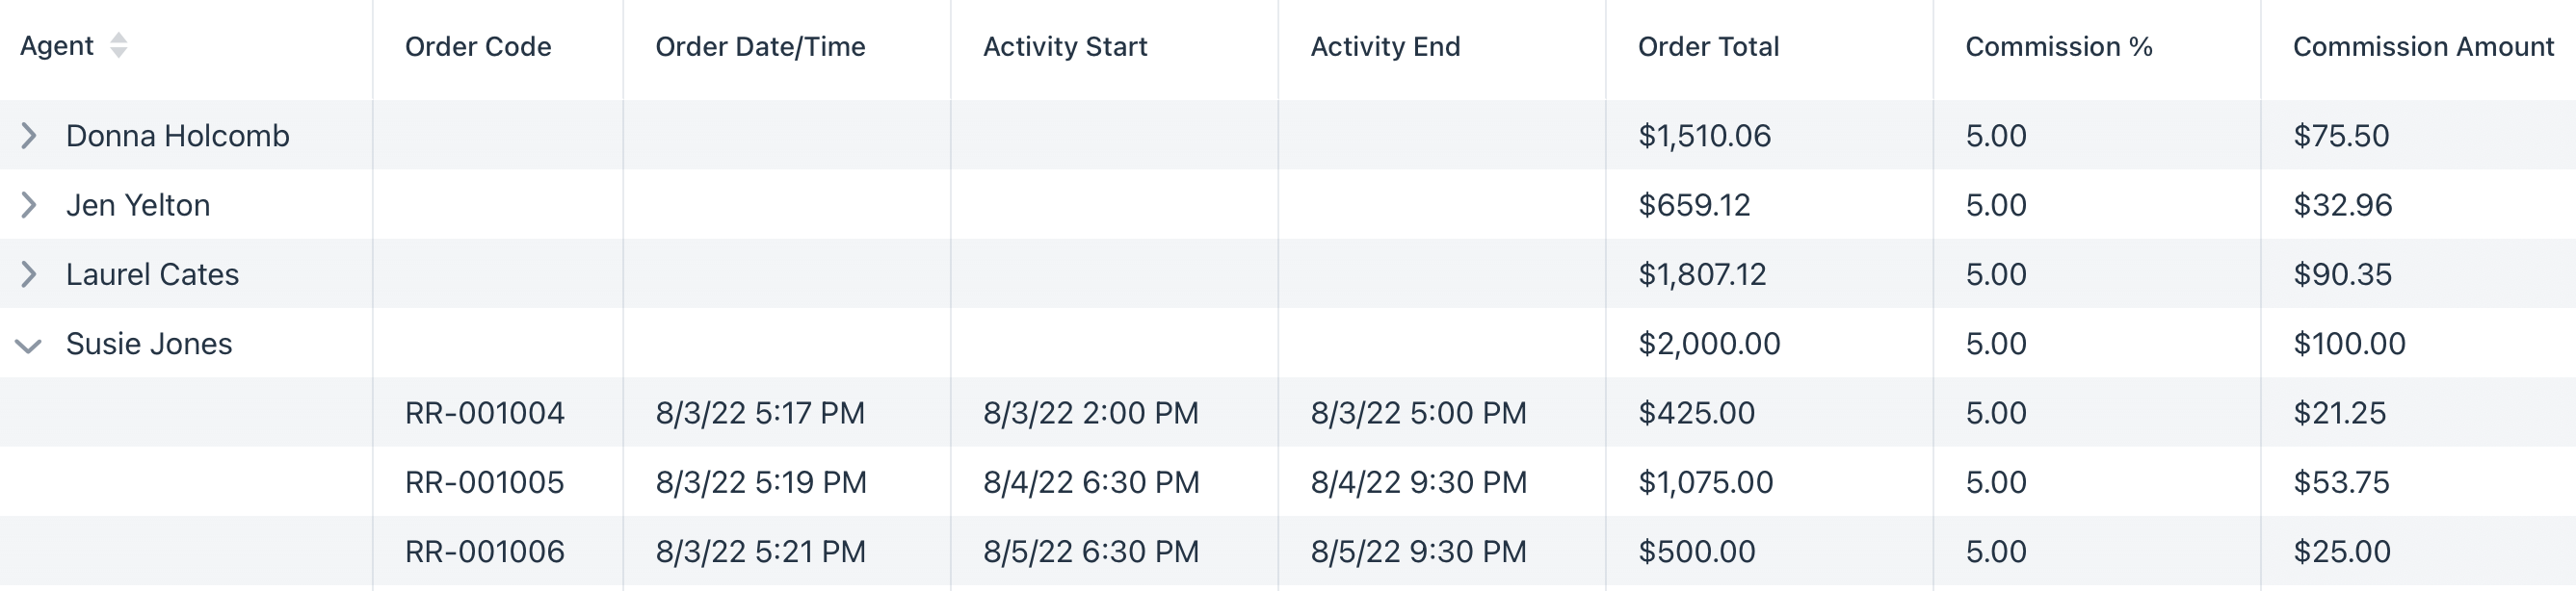Select the Donna Holcomb agent name
2576x591 pixels.
(178, 135)
